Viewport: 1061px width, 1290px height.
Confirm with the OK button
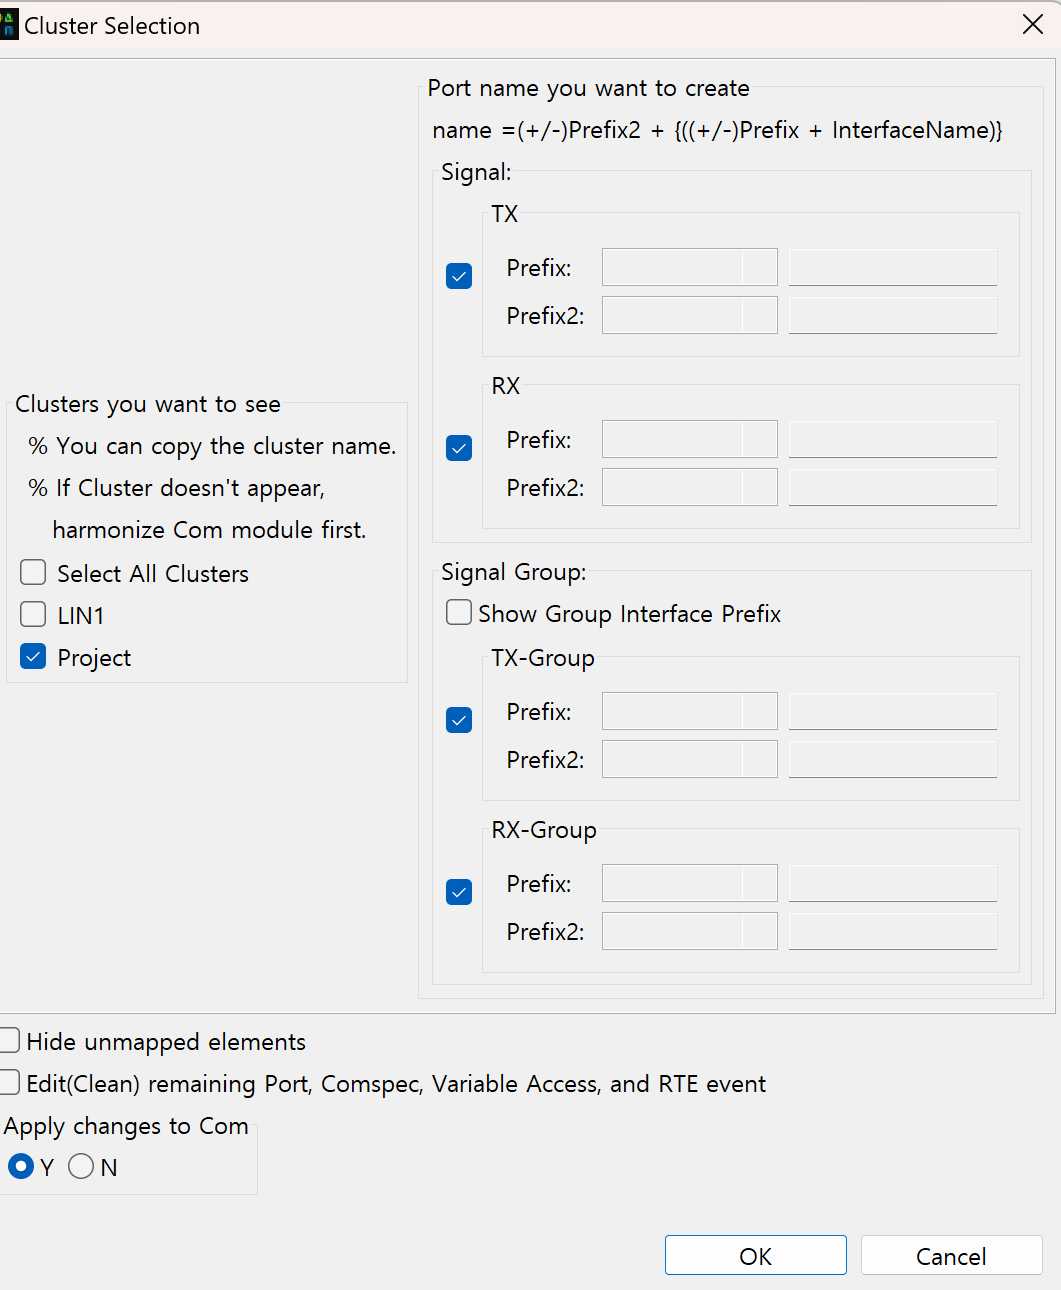coord(756,1255)
